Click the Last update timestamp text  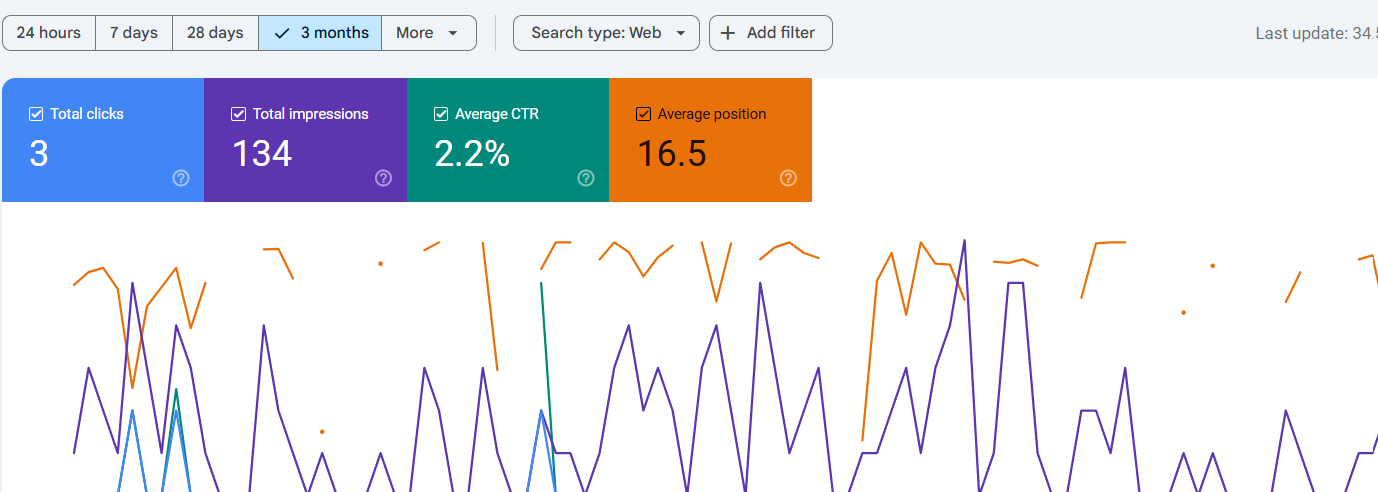coord(1314,33)
